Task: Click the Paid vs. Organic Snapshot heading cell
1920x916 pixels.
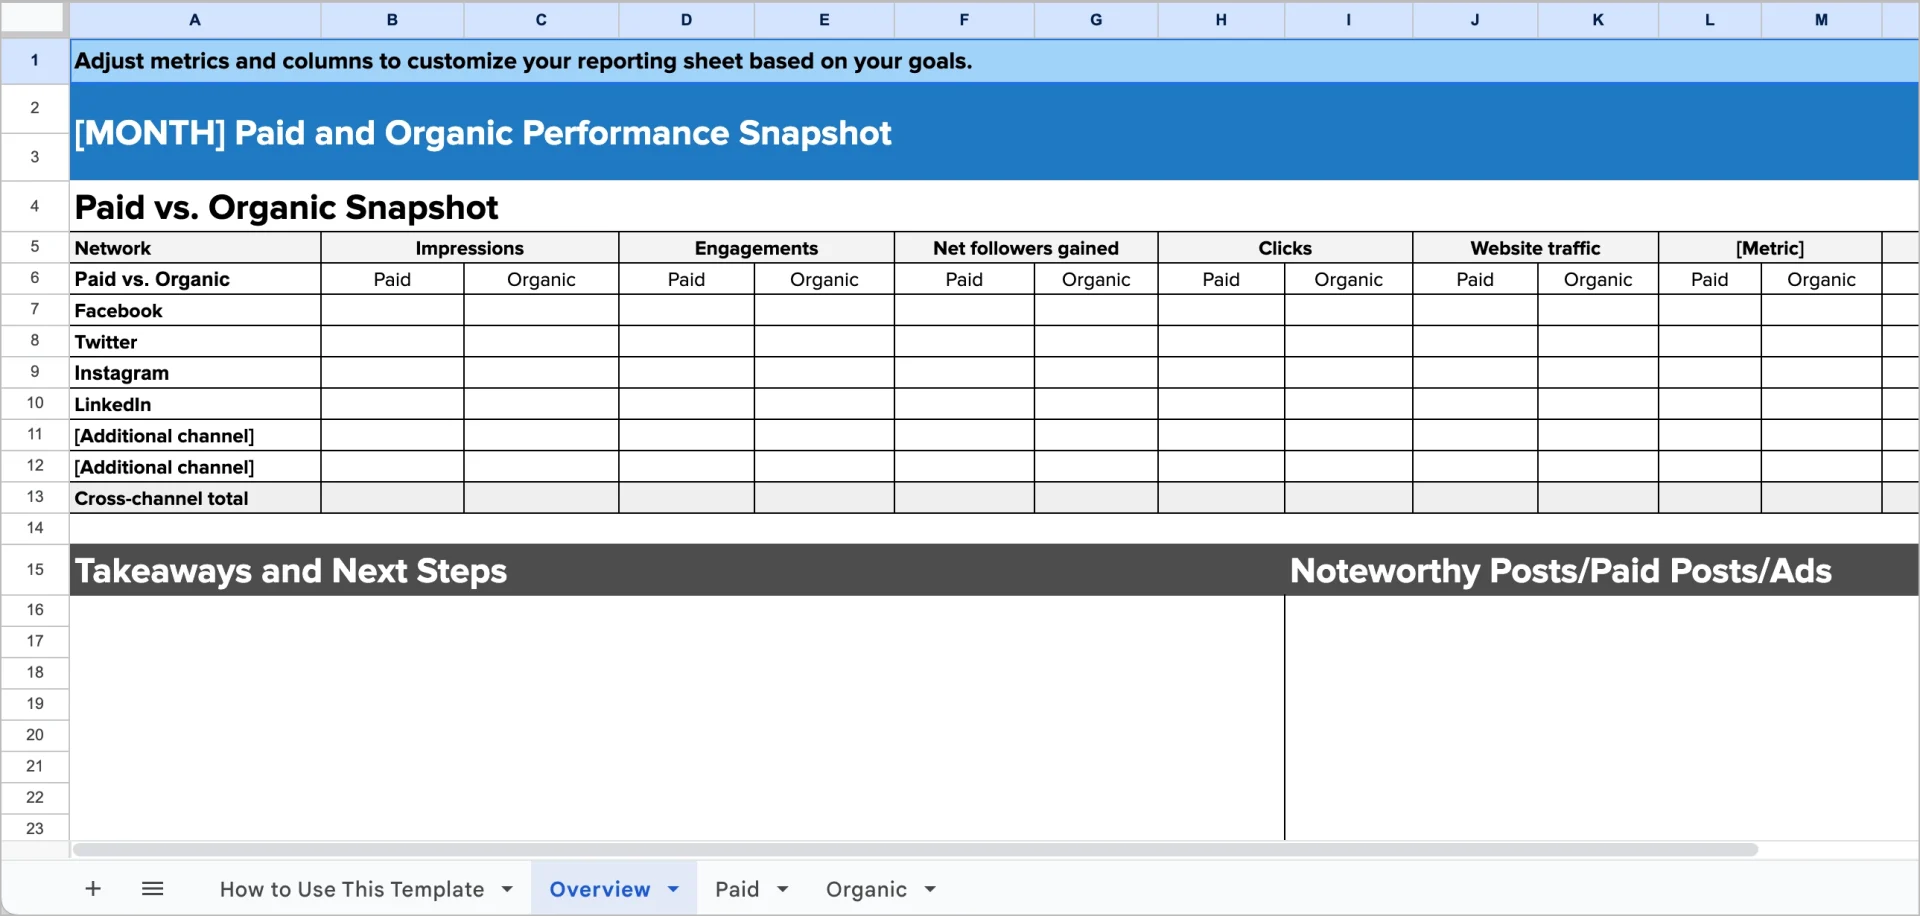Action: (286, 207)
